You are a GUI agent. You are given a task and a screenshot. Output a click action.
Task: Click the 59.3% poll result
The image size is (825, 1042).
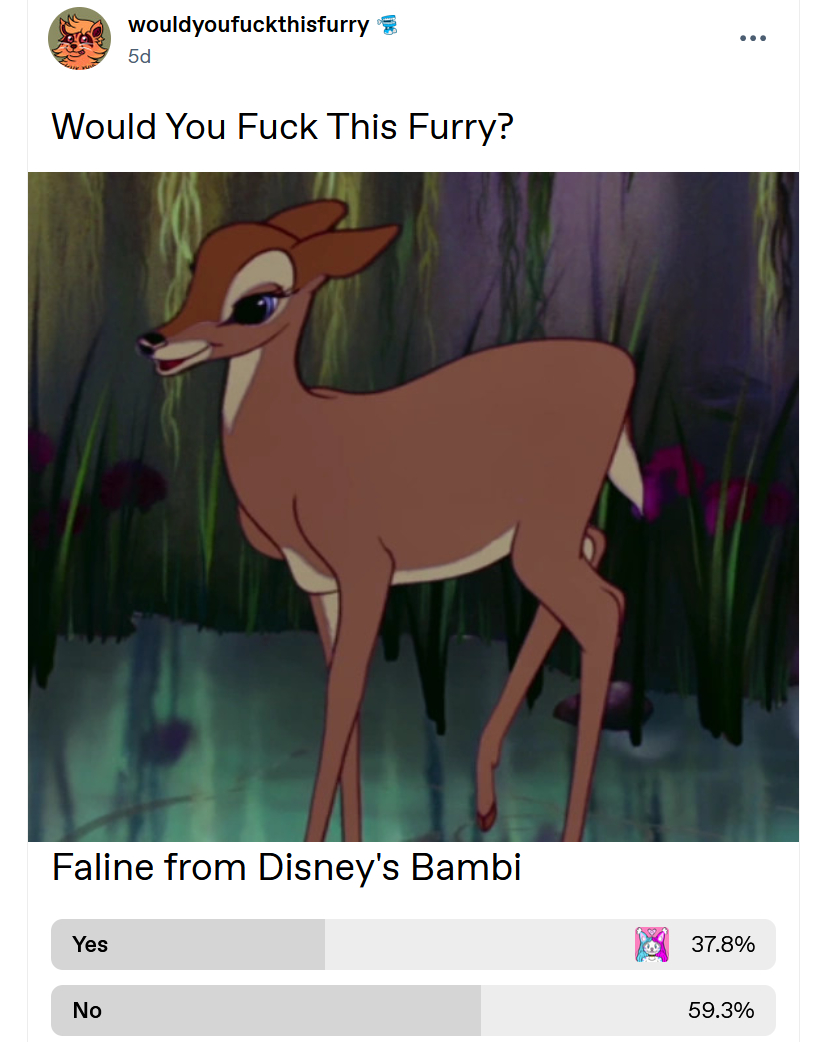coord(721,1010)
